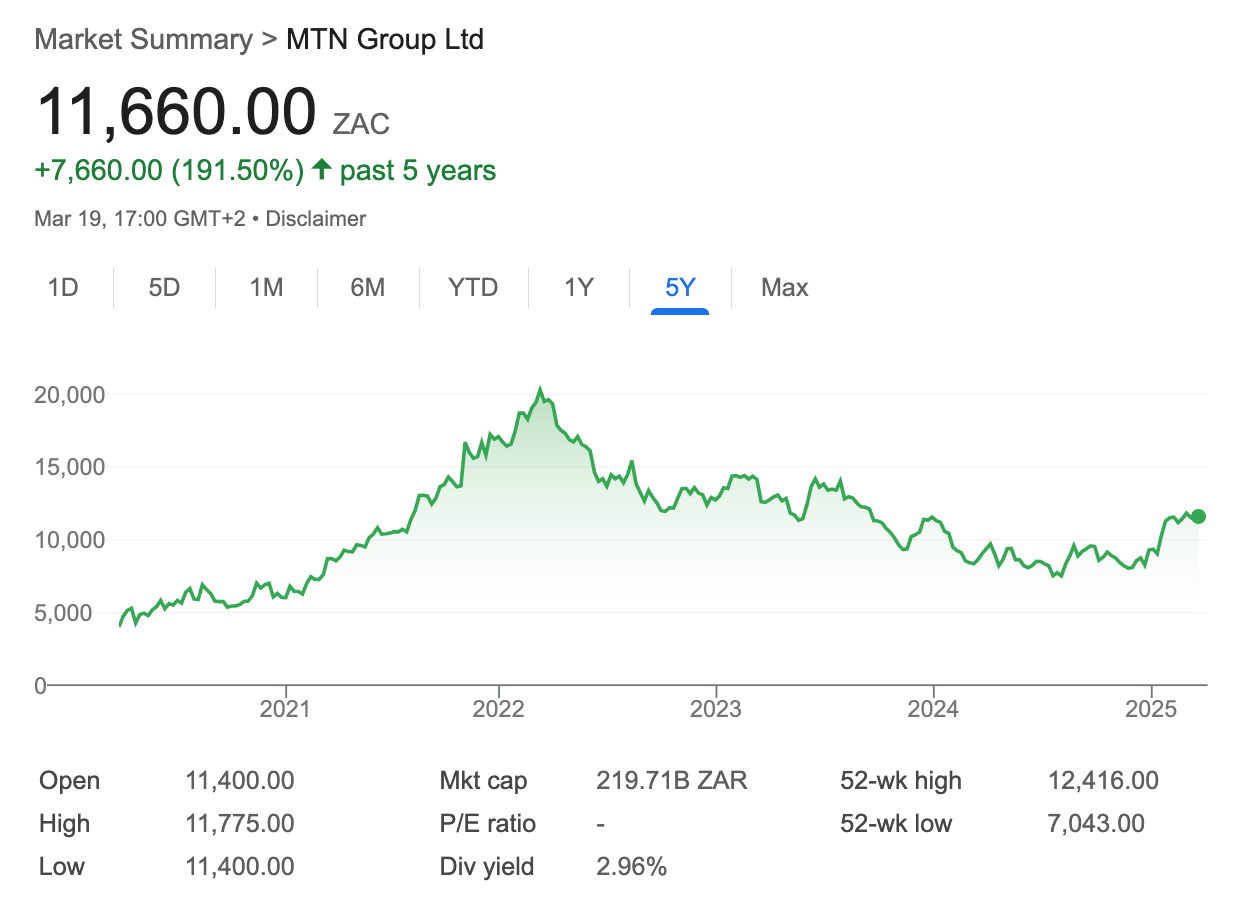Click the ZAC currency label
This screenshot has width=1260, height=914.
click(x=362, y=124)
